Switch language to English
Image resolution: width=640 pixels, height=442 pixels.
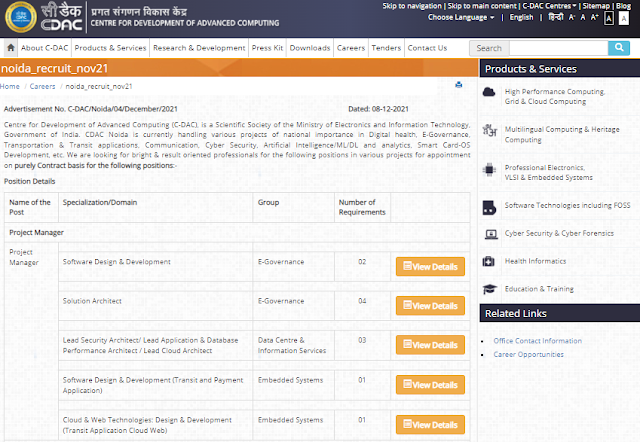(521, 17)
